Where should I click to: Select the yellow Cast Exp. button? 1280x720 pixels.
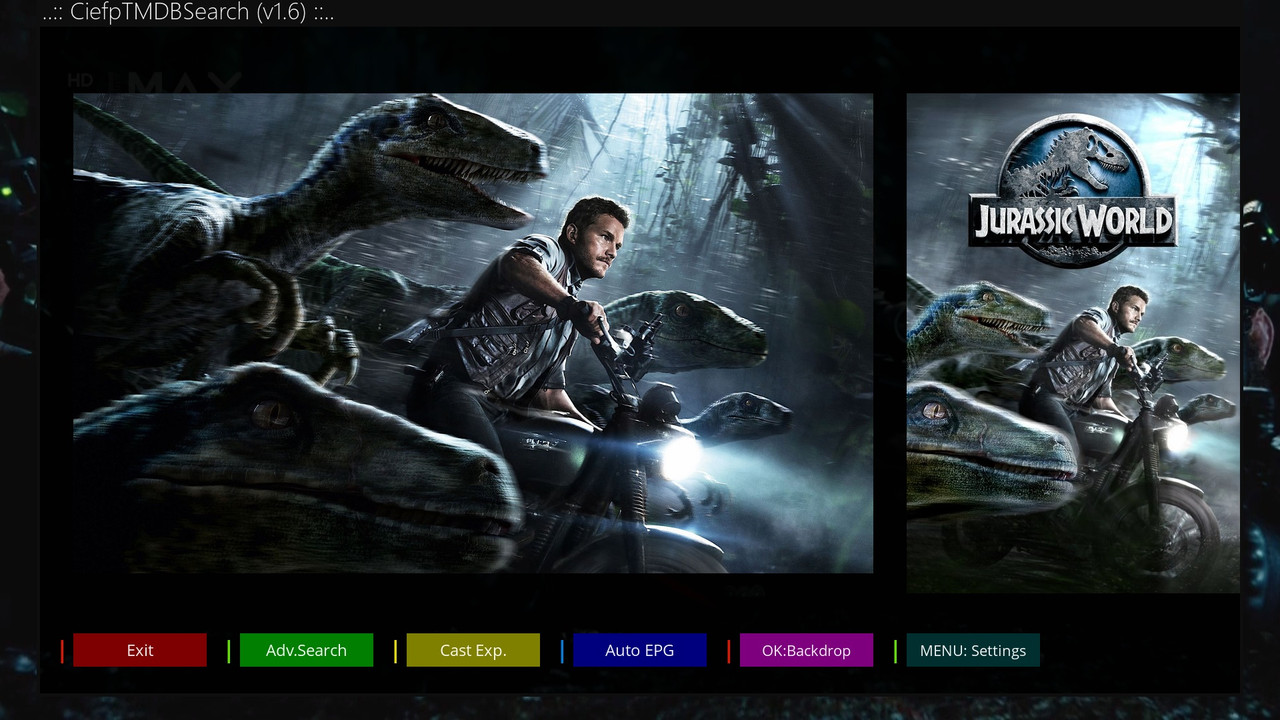pyautogui.click(x=473, y=650)
